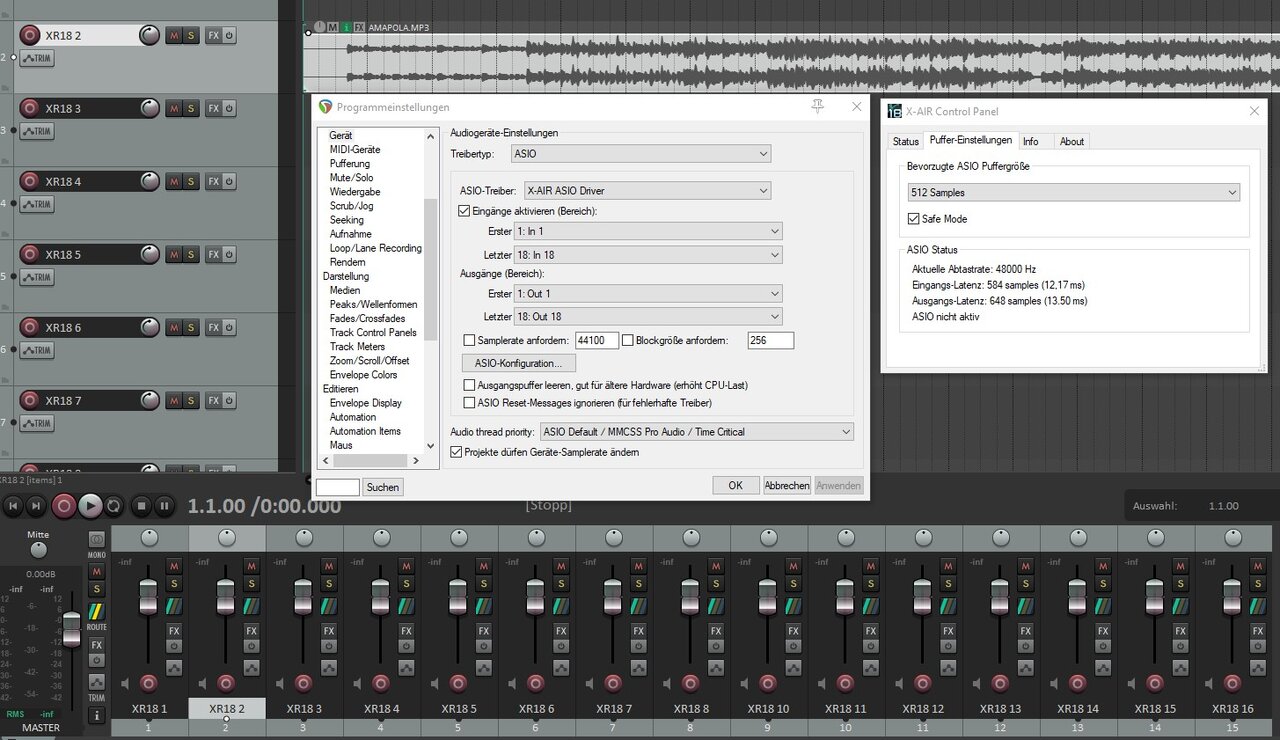Open the Info tab in X-AIR Control Panel
This screenshot has height=740, width=1280.
tap(1030, 141)
